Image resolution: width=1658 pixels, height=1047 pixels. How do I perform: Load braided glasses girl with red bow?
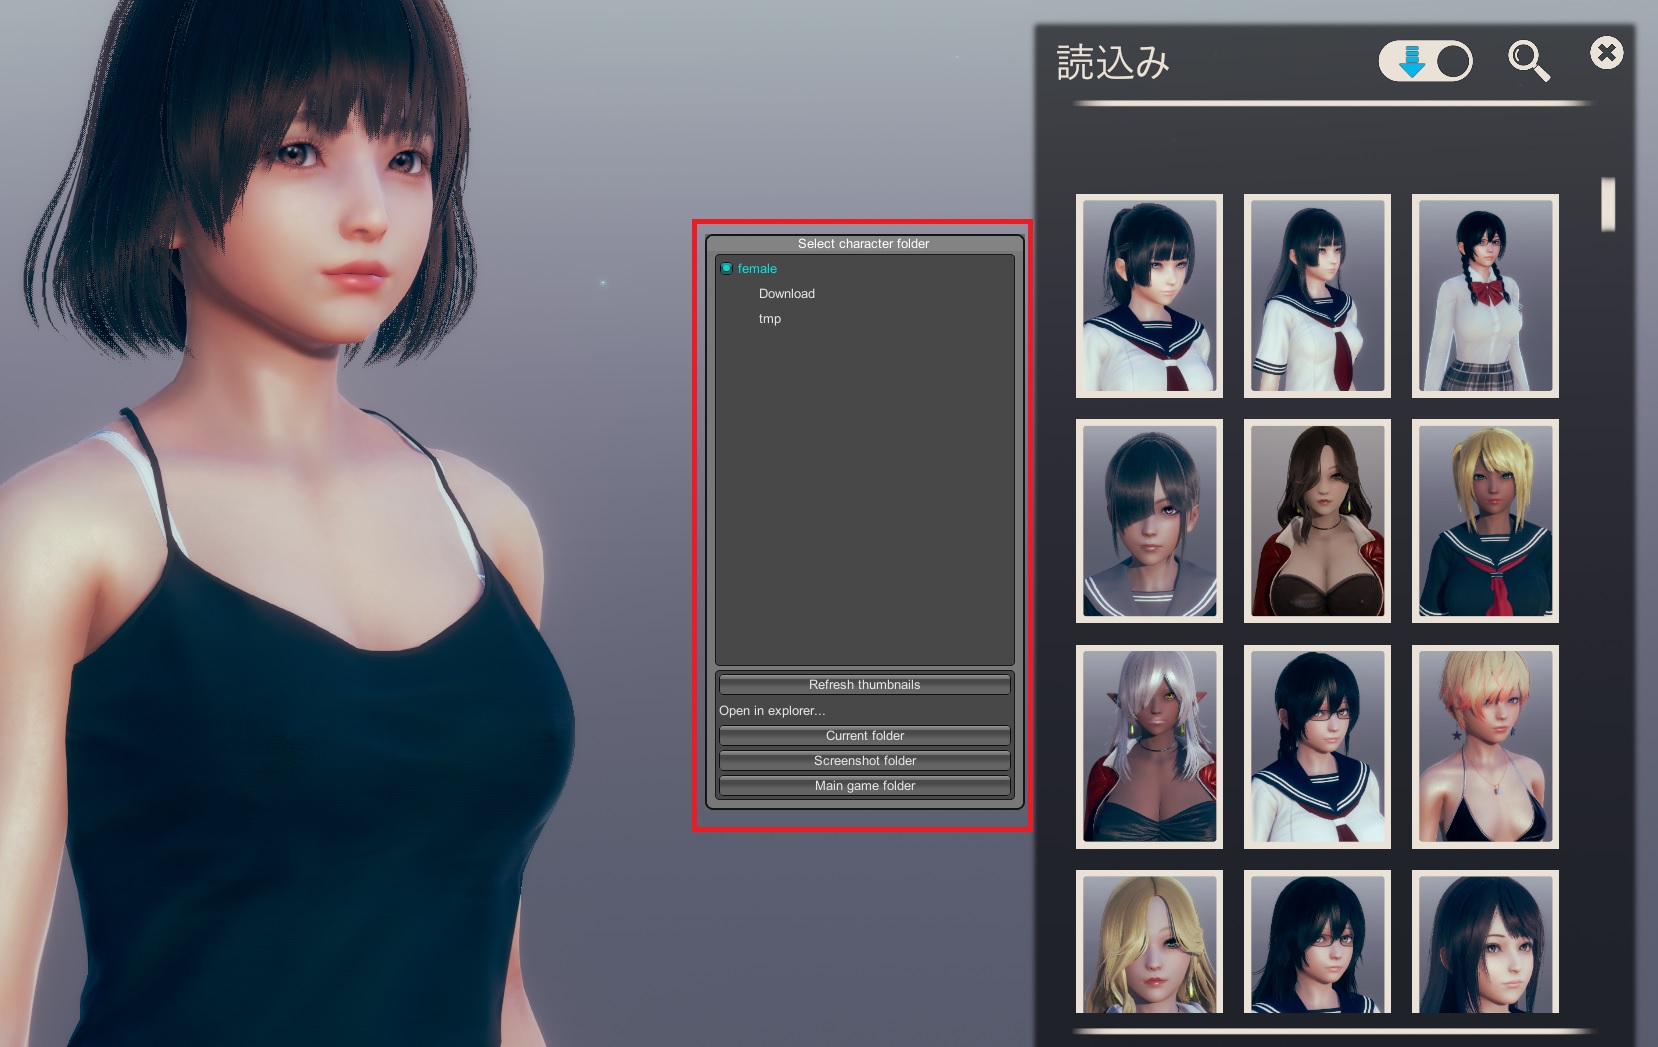point(1485,296)
